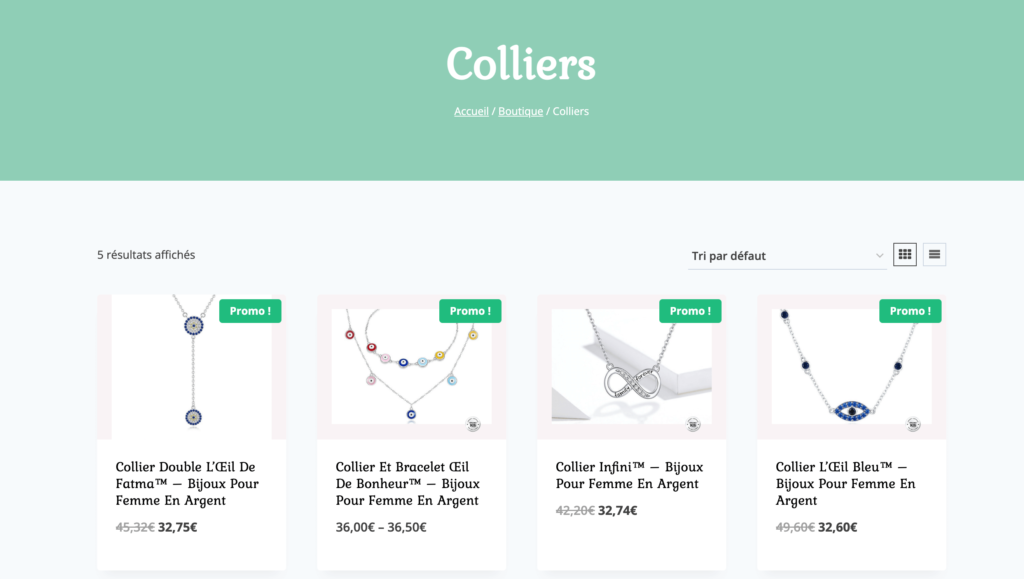Viewport: 1024px width, 579px height.
Task: Click the 32,75€ sale price
Action: (178, 527)
